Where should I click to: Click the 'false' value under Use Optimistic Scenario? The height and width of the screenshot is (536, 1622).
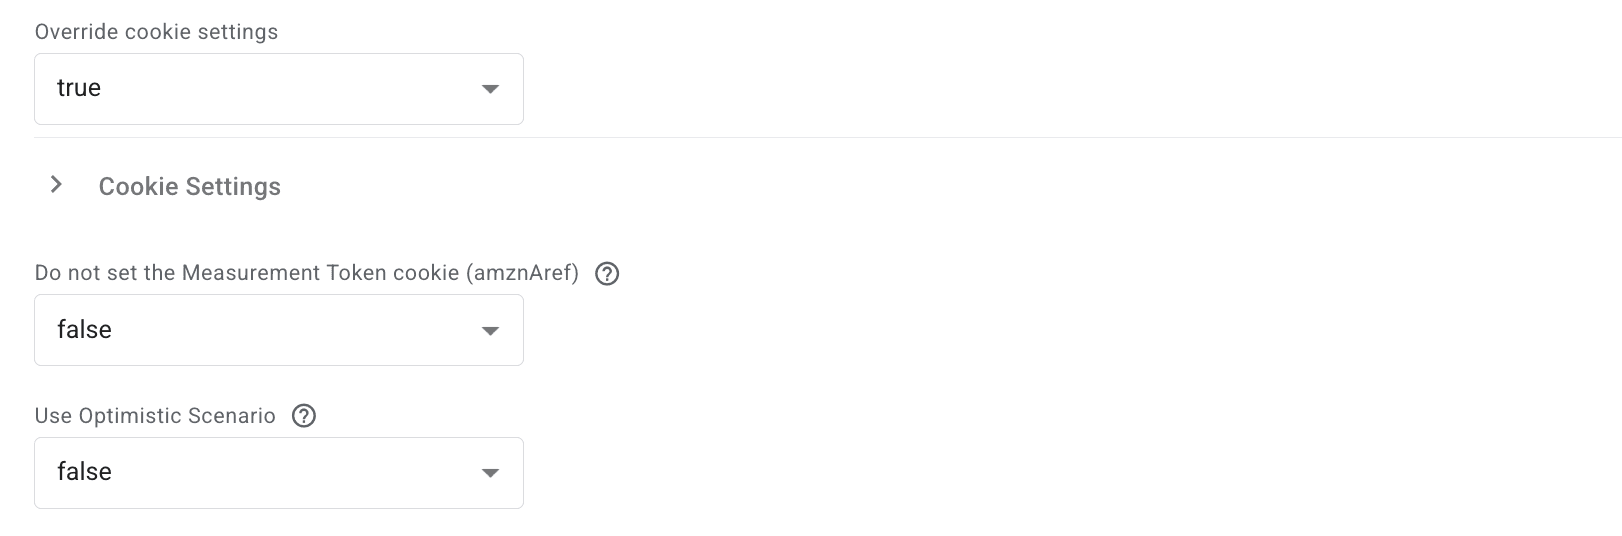[x=84, y=472]
